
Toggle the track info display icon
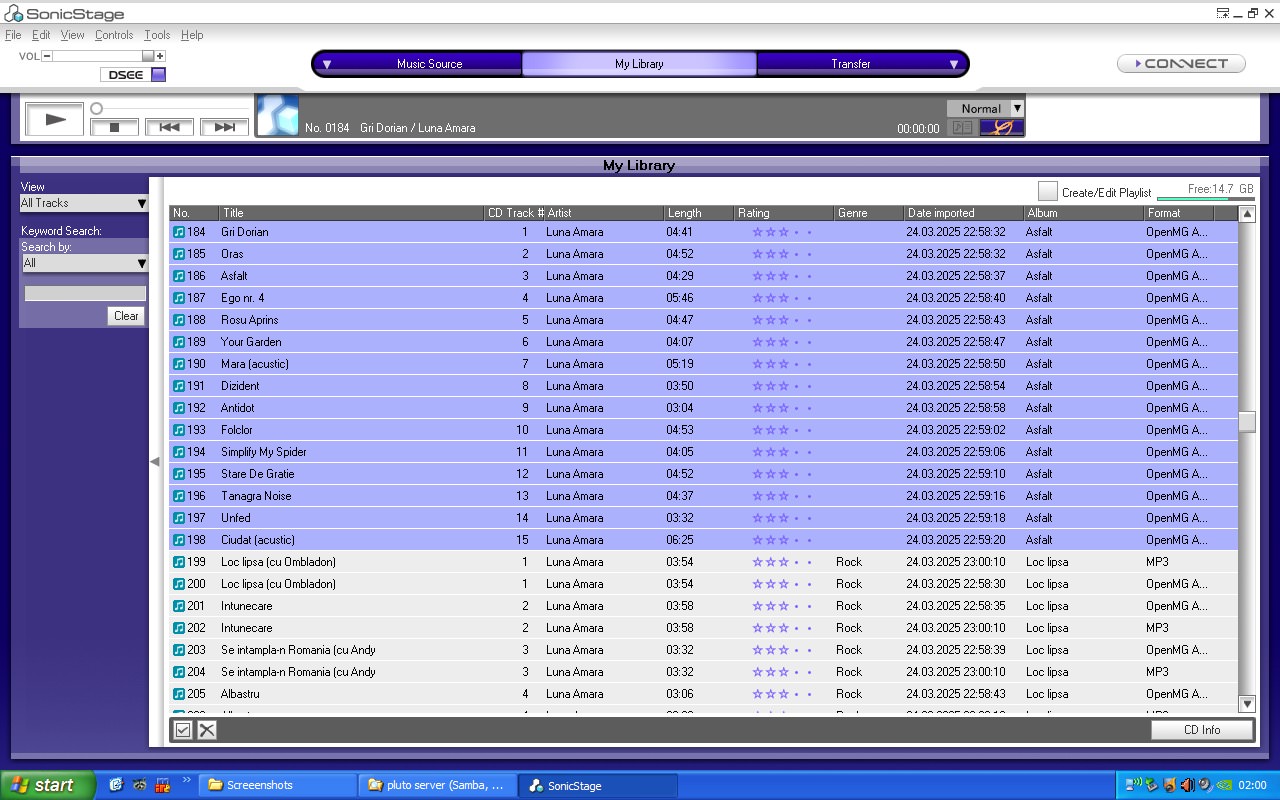[x=962, y=127]
